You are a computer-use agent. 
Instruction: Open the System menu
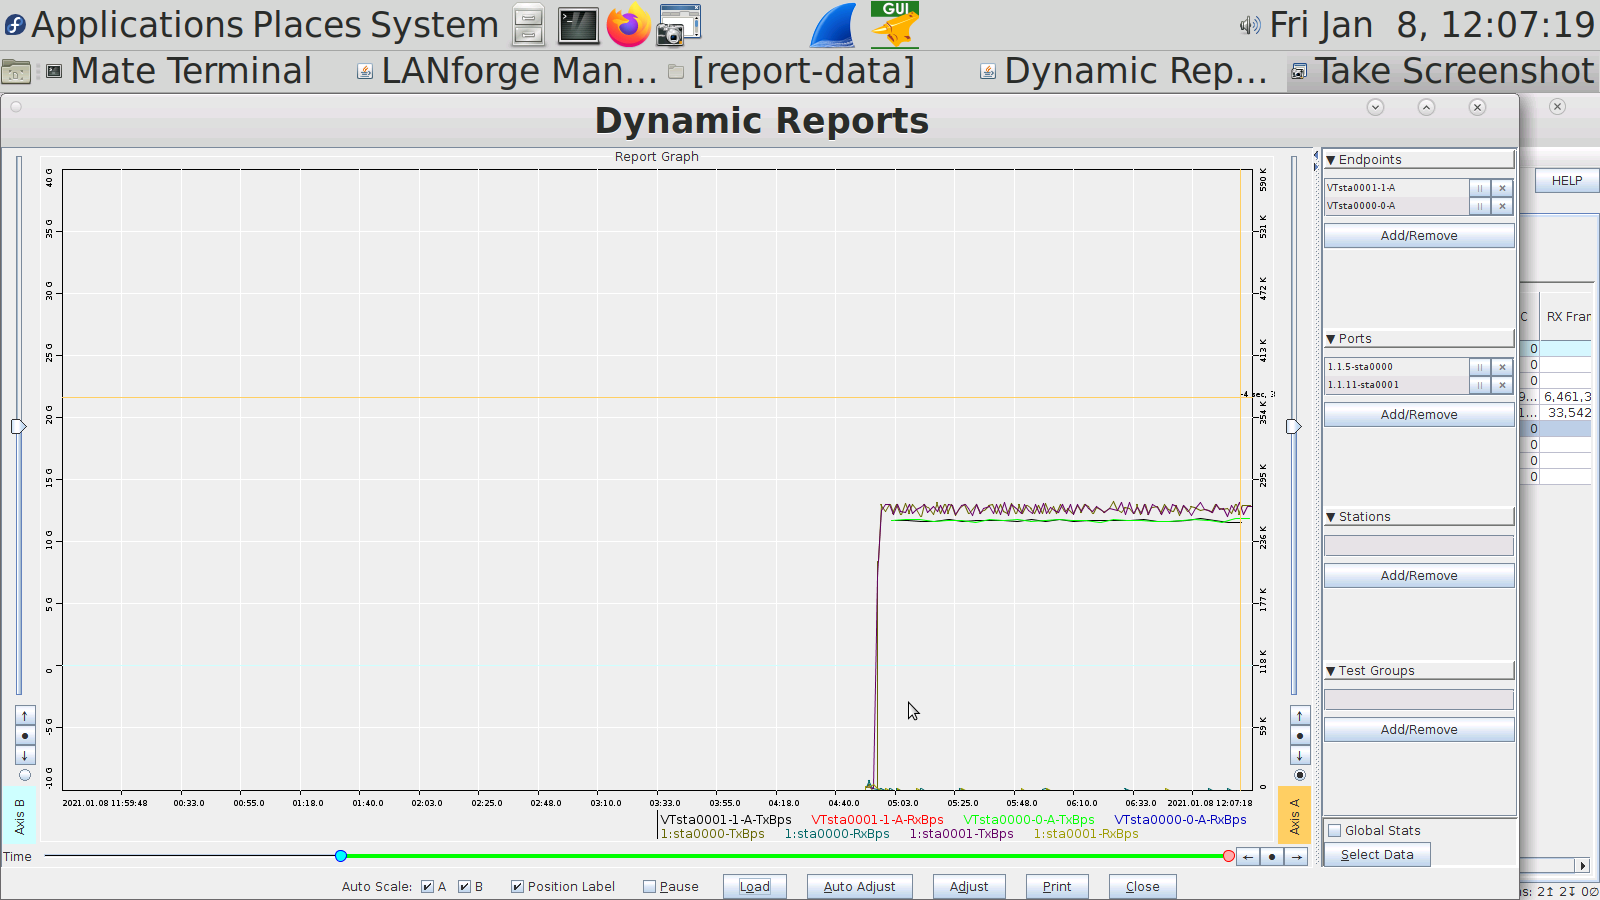tap(434, 25)
